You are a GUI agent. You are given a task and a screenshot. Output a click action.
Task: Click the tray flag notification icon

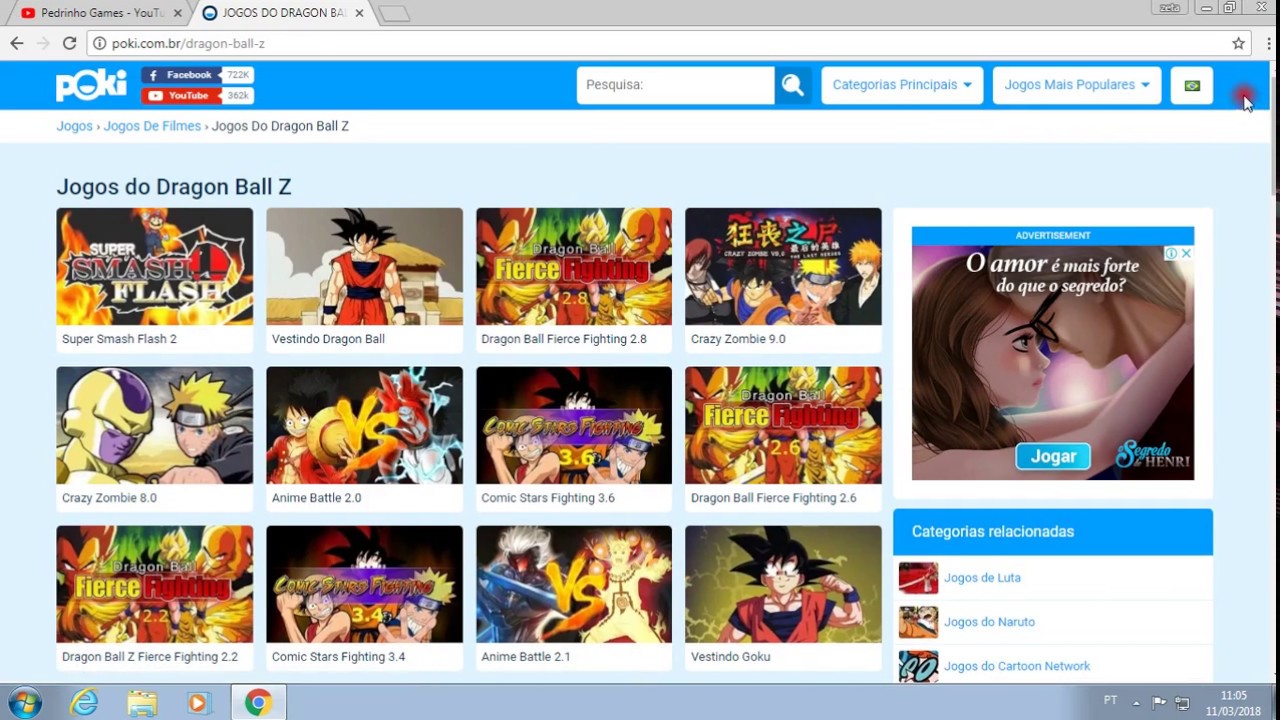[x=1159, y=702]
